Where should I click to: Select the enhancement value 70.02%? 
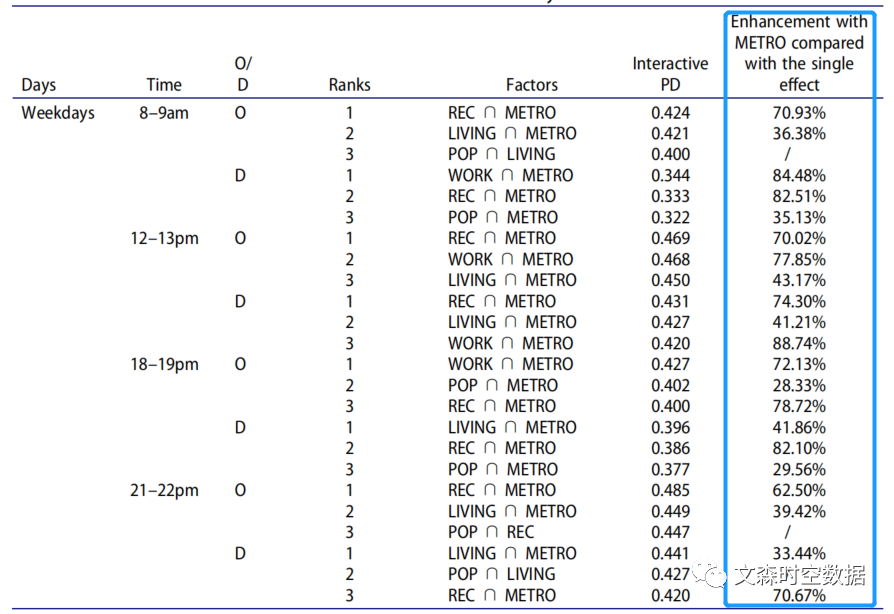coord(799,238)
